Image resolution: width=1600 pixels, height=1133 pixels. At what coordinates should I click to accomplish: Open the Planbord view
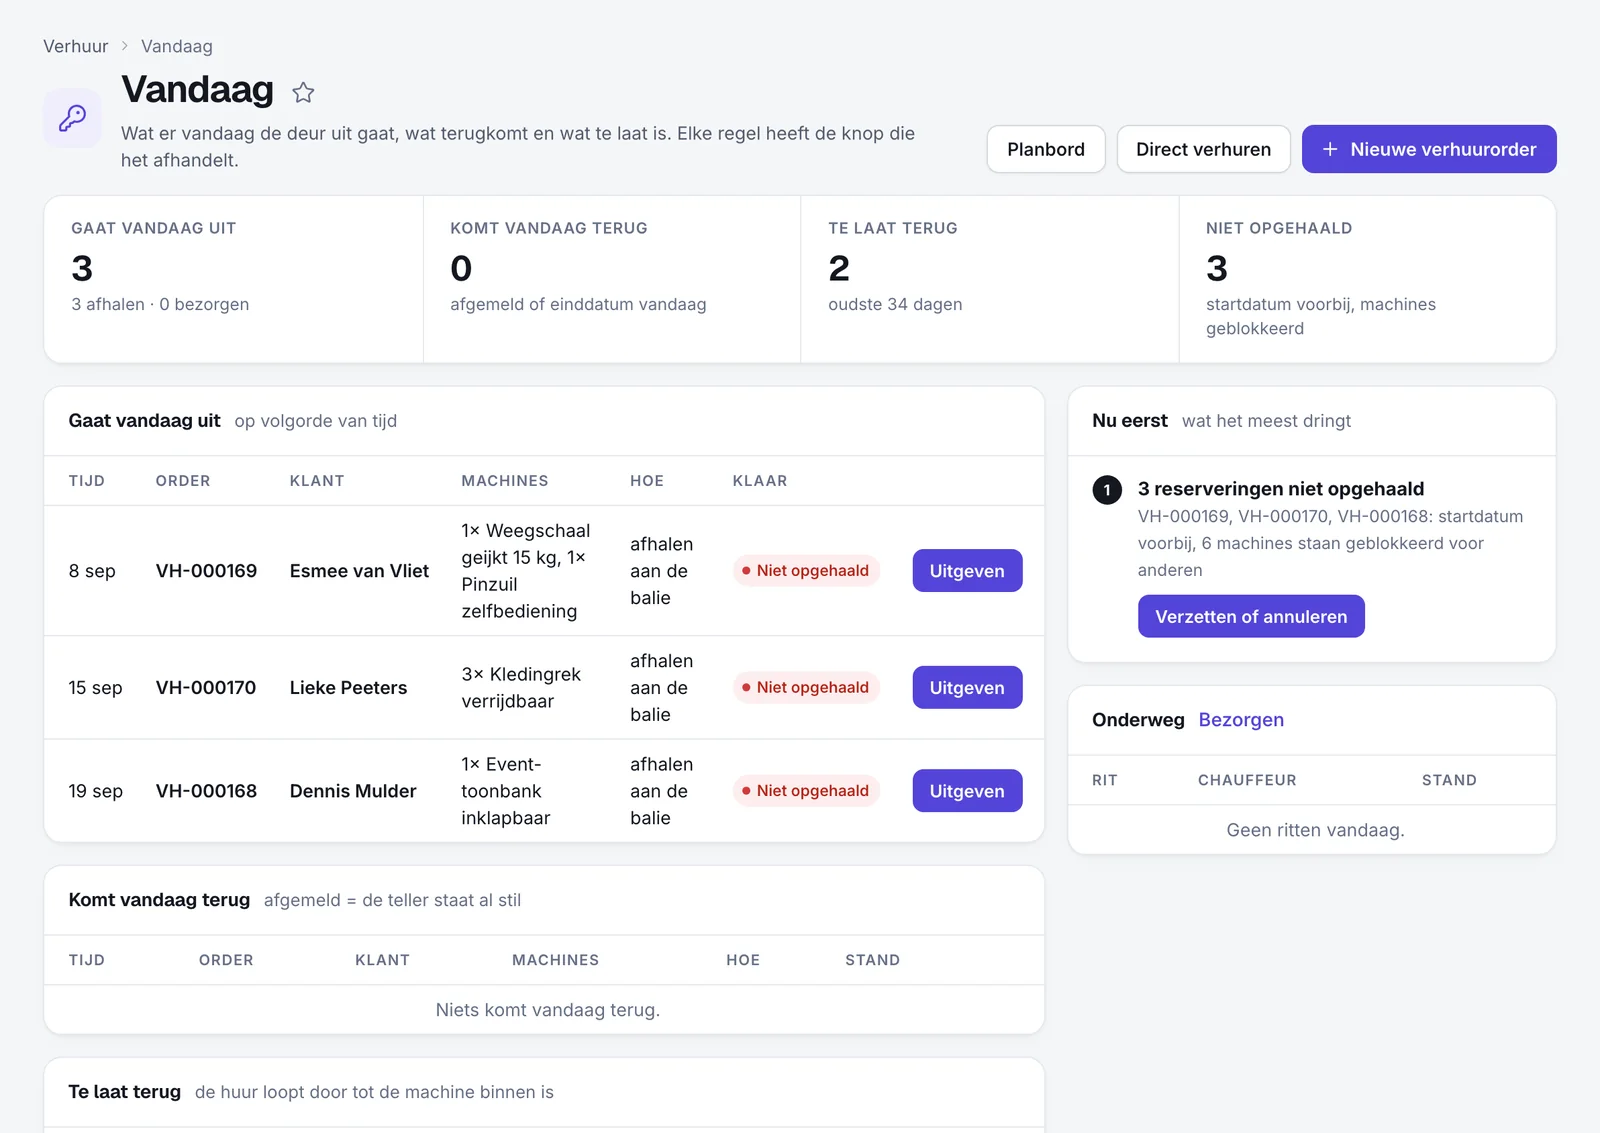pos(1046,149)
